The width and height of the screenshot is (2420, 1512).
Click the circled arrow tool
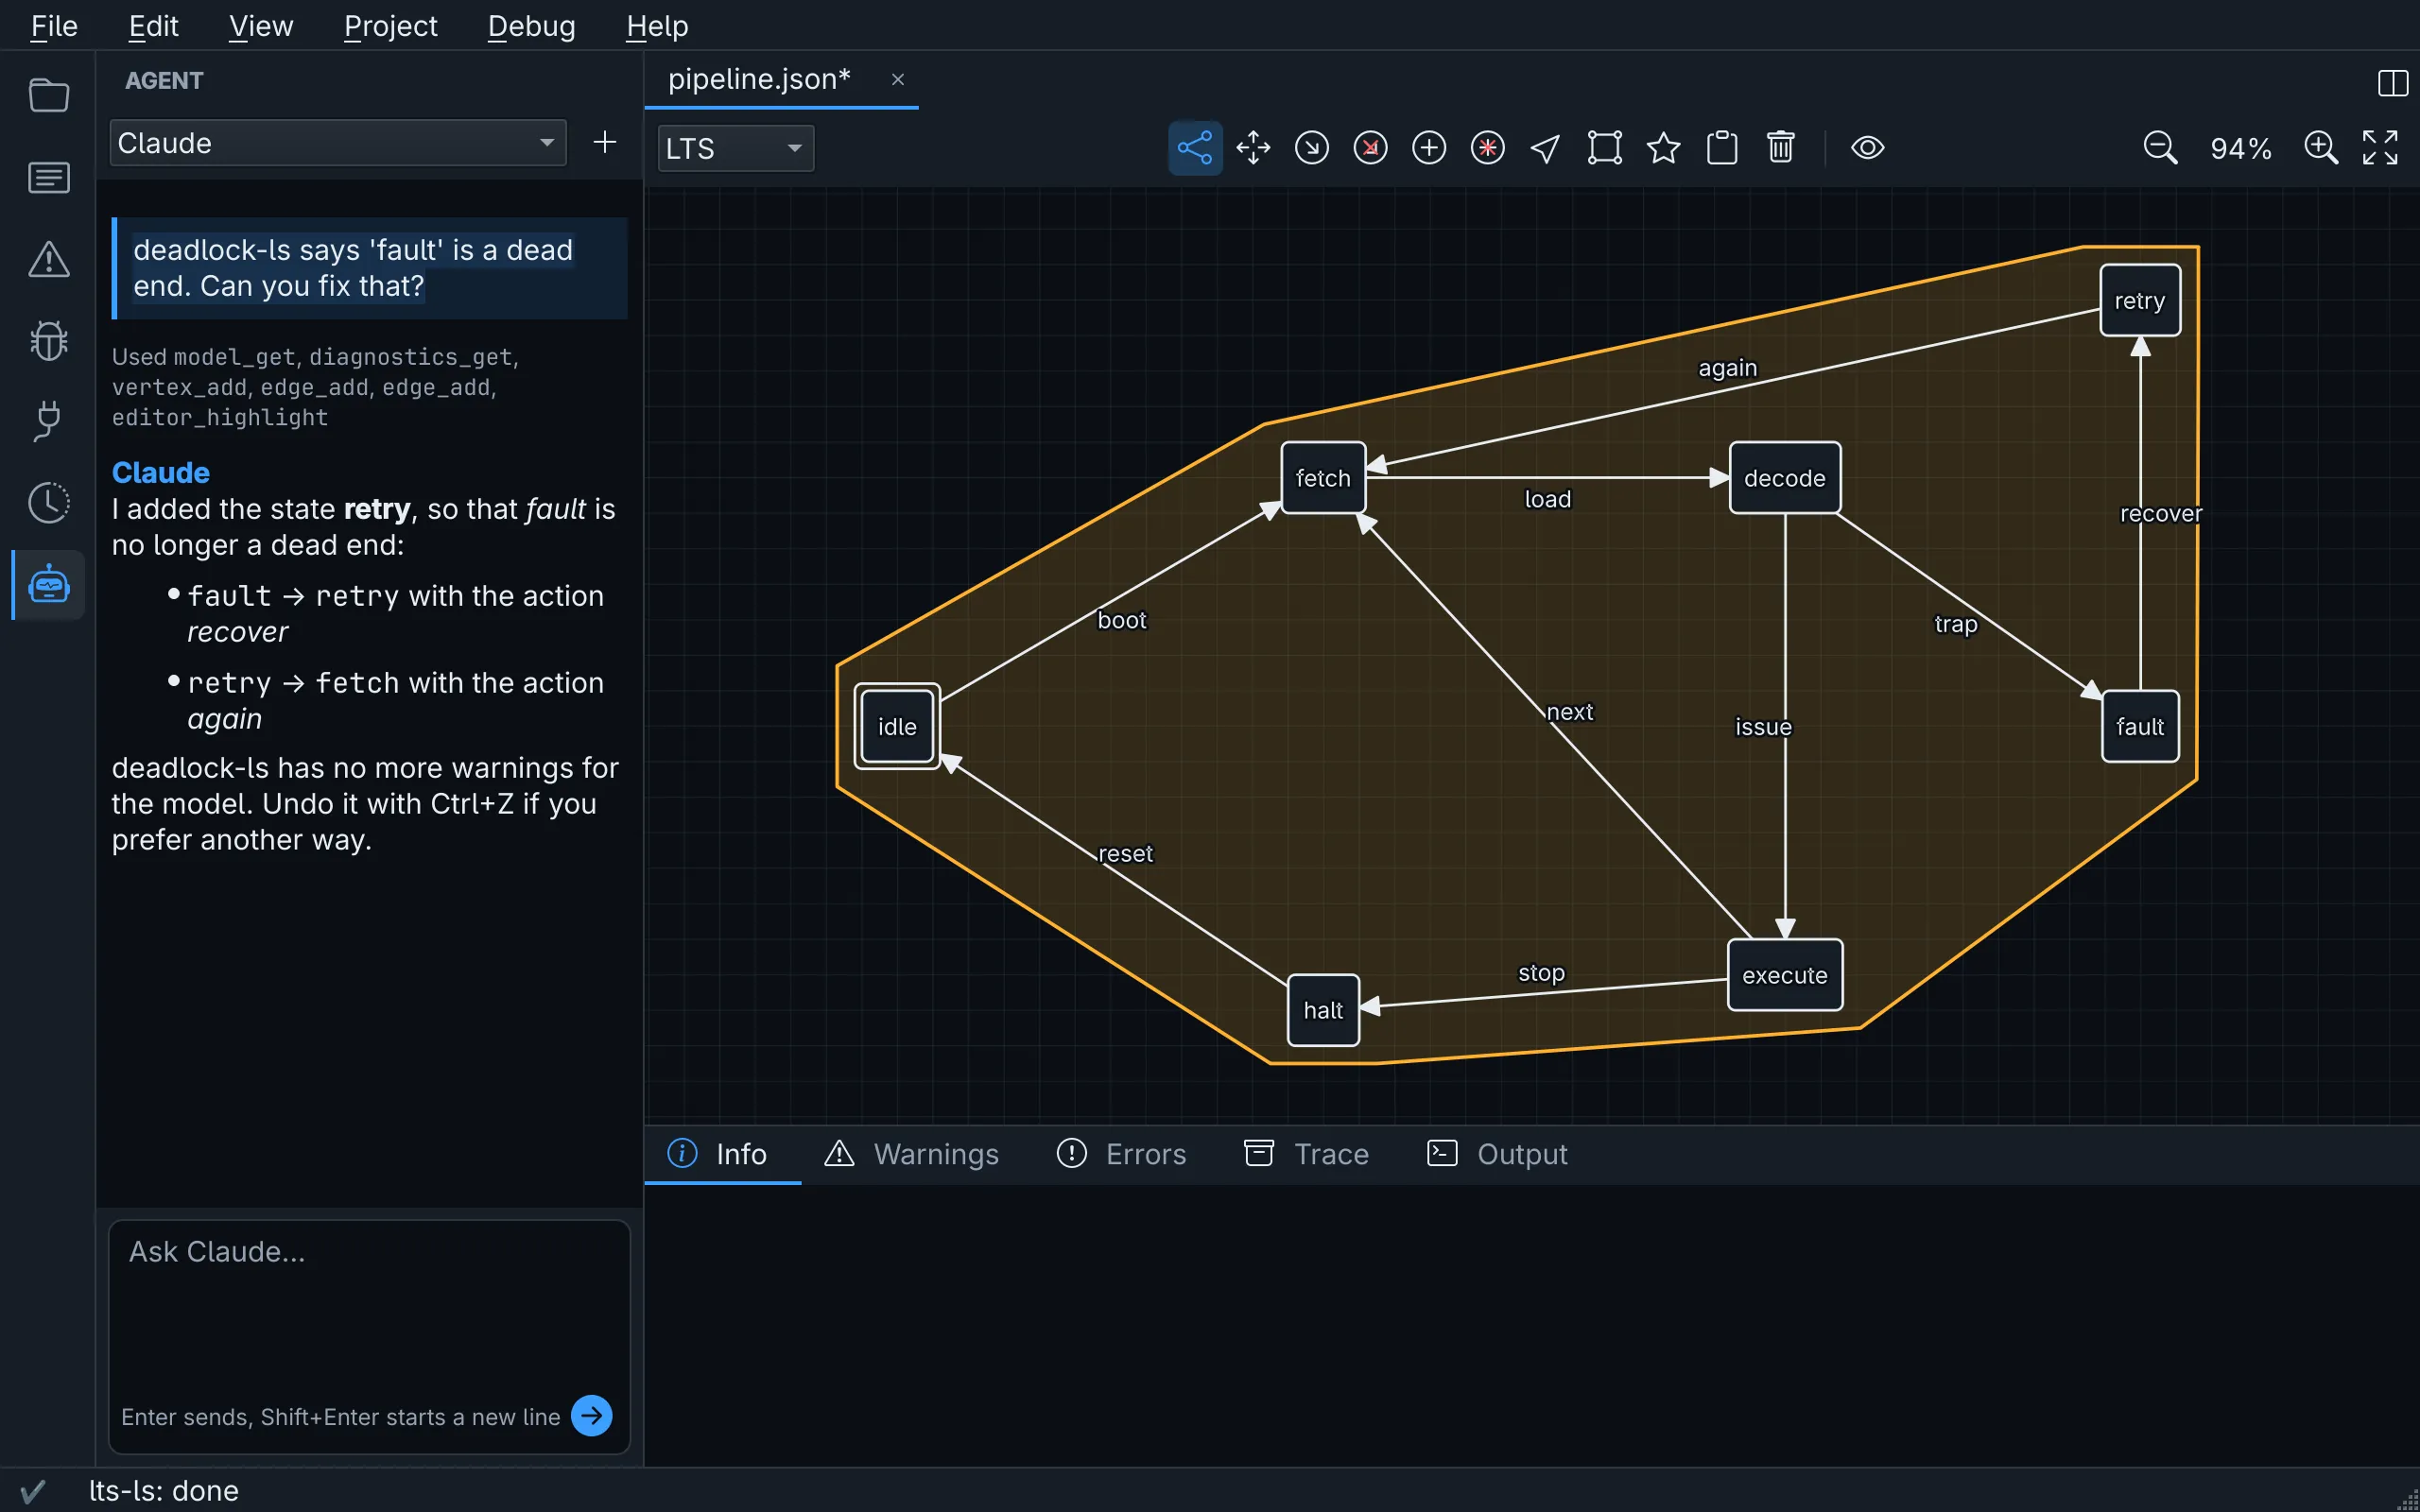[1312, 148]
